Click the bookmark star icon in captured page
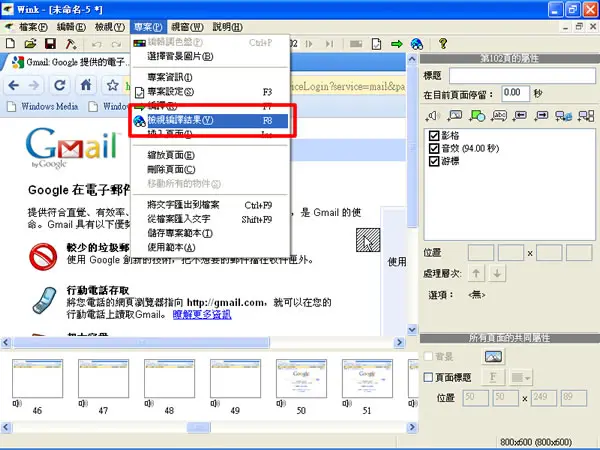The image size is (600, 450). coord(112,85)
